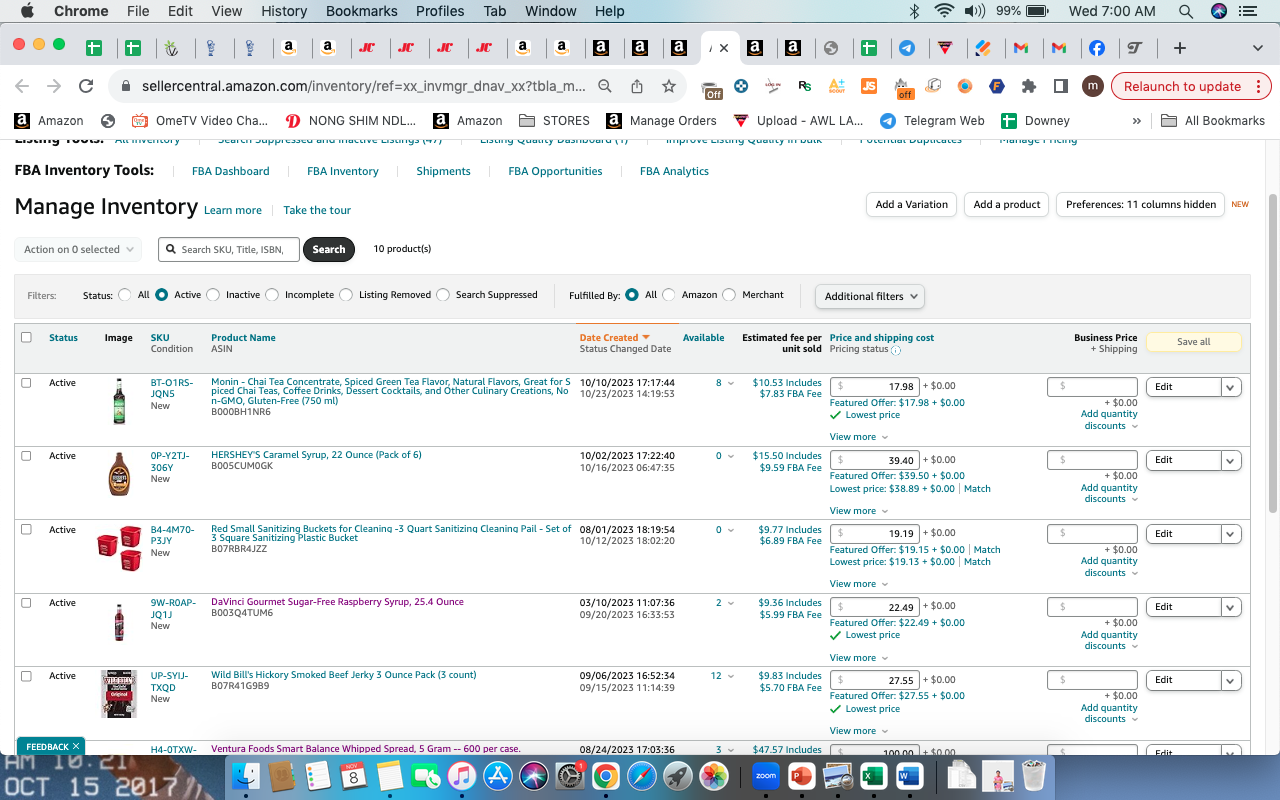Open the Chrome extensions puzzle icon
The width and height of the screenshot is (1280, 800).
(1029, 86)
